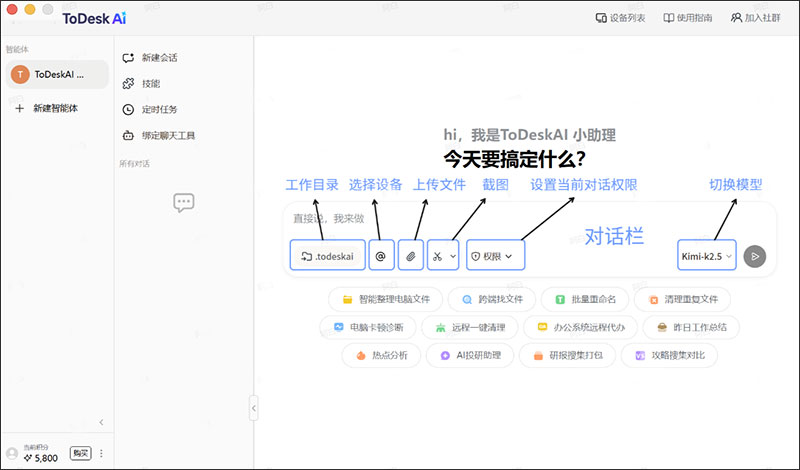This screenshot has width=800, height=470.
Task: Click the scissors screenshot icon
Action: tap(437, 256)
